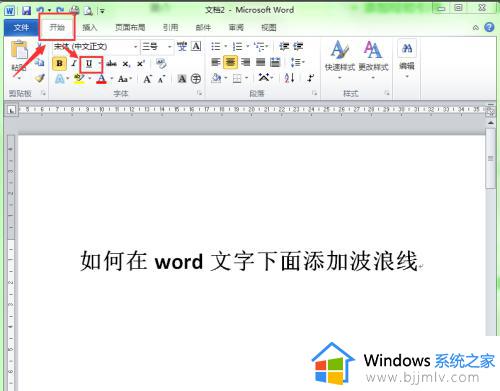
Task: Switch to the Page Layout tab
Action: tap(130, 27)
